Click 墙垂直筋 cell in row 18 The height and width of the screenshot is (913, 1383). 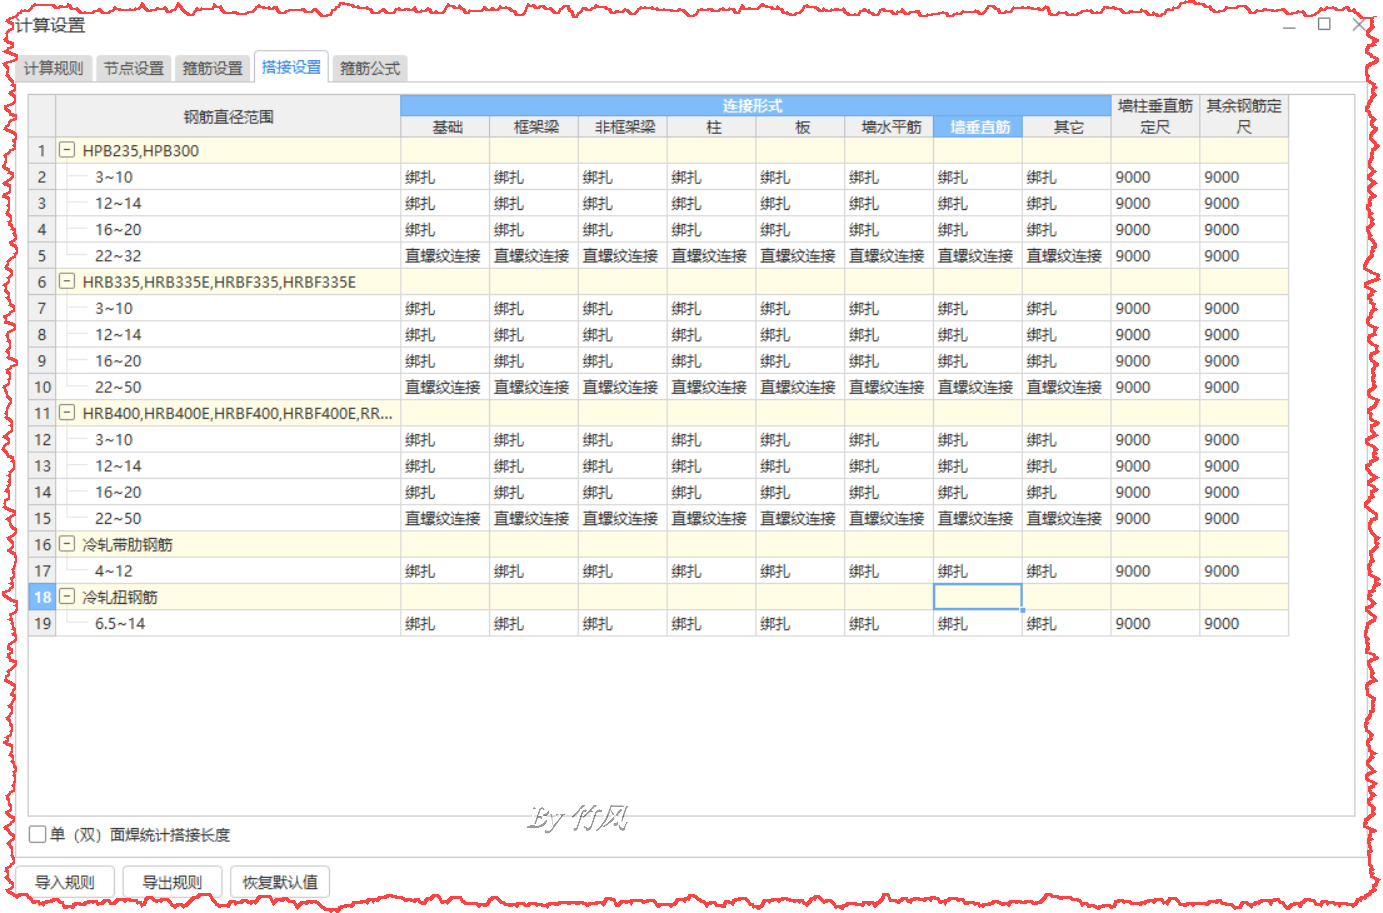click(978, 597)
